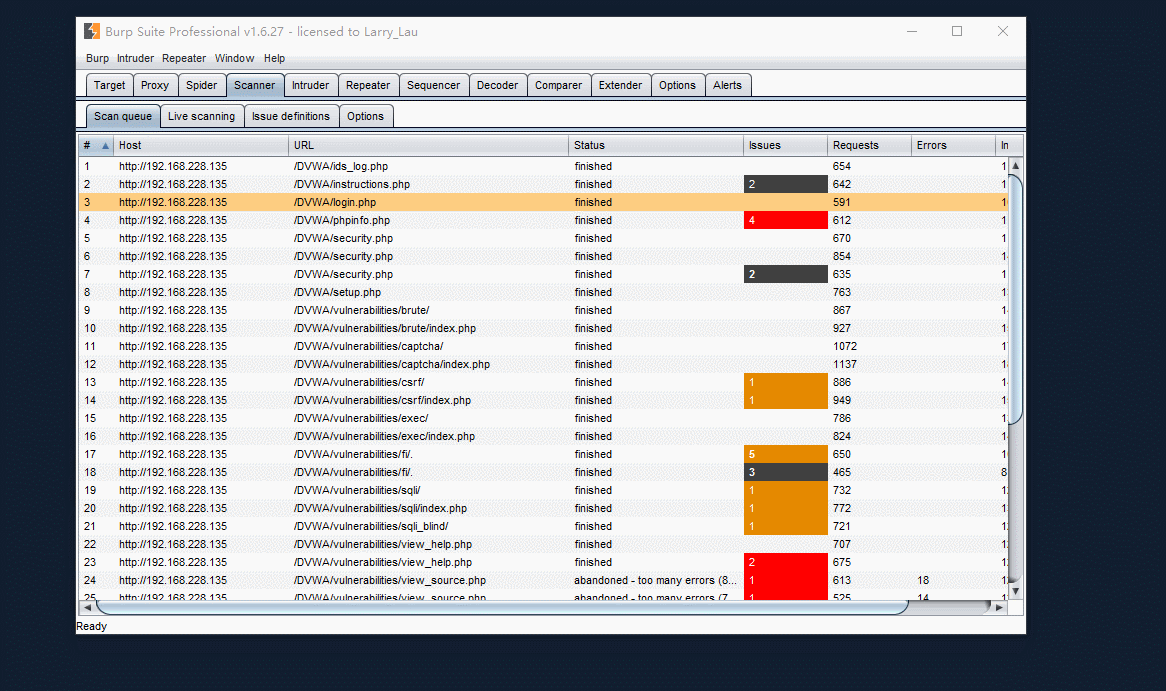This screenshot has width=1166, height=691.
Task: Sort by the Host column header
Action: (x=201, y=146)
